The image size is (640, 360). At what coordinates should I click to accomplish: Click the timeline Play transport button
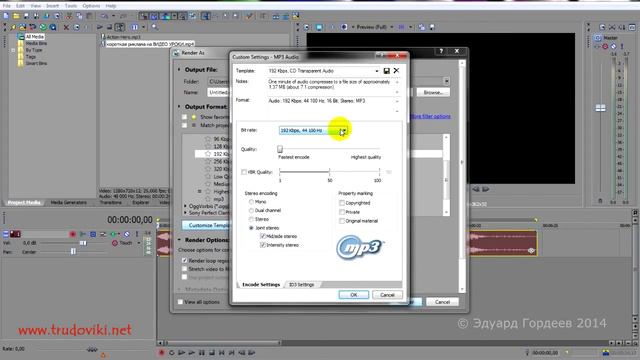coord(191,353)
